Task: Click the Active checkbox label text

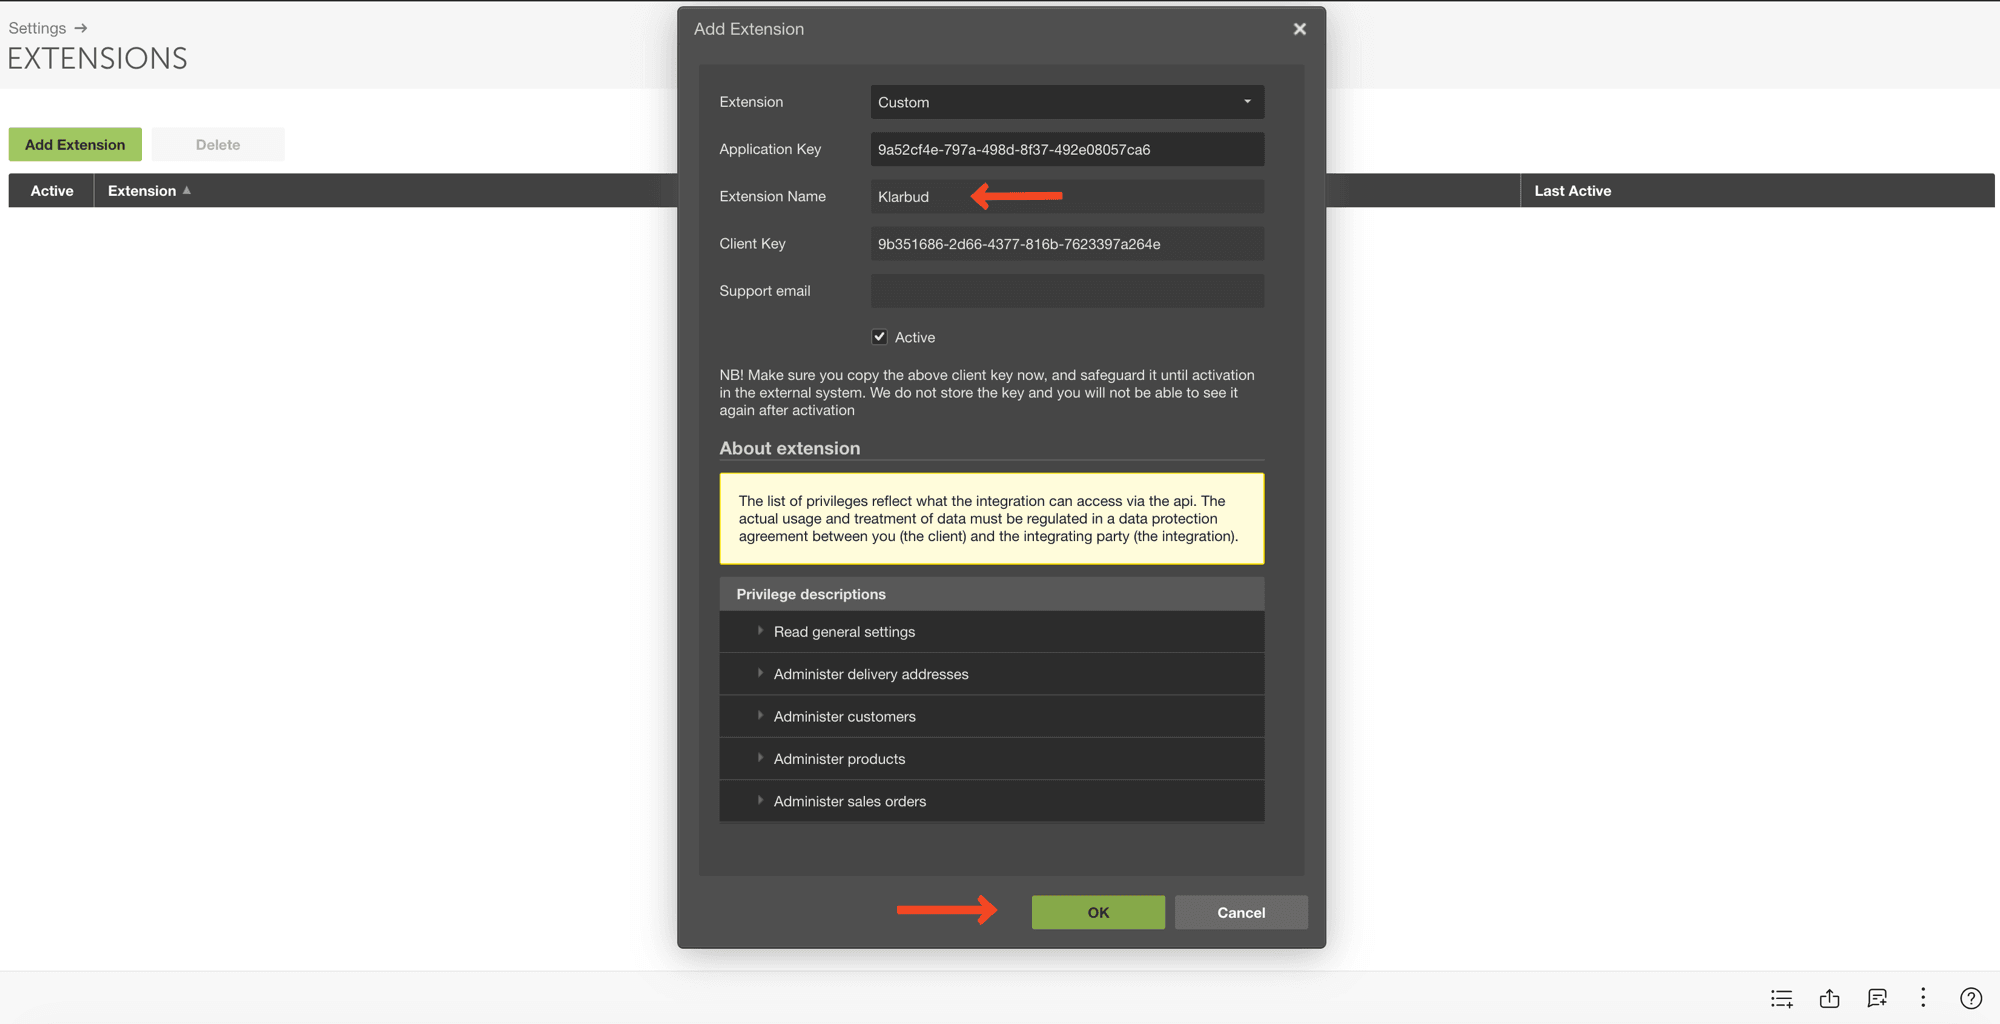Action: 914,338
